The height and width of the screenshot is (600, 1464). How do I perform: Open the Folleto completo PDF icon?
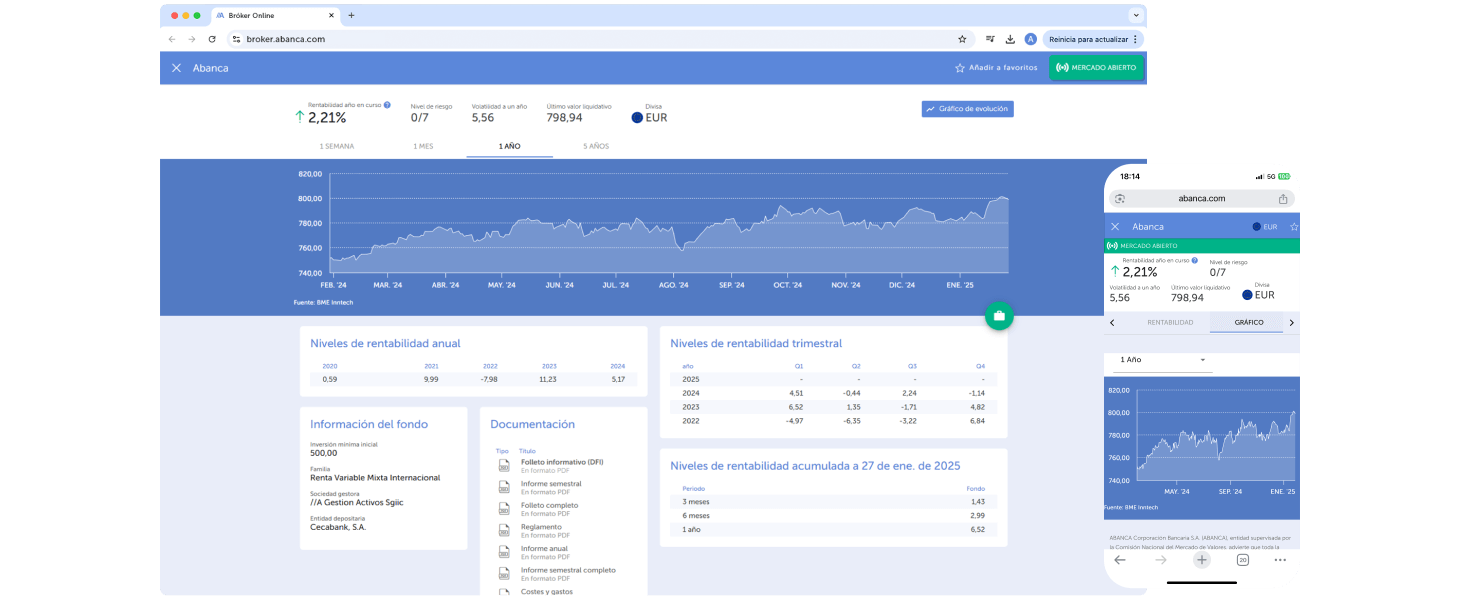click(x=504, y=508)
